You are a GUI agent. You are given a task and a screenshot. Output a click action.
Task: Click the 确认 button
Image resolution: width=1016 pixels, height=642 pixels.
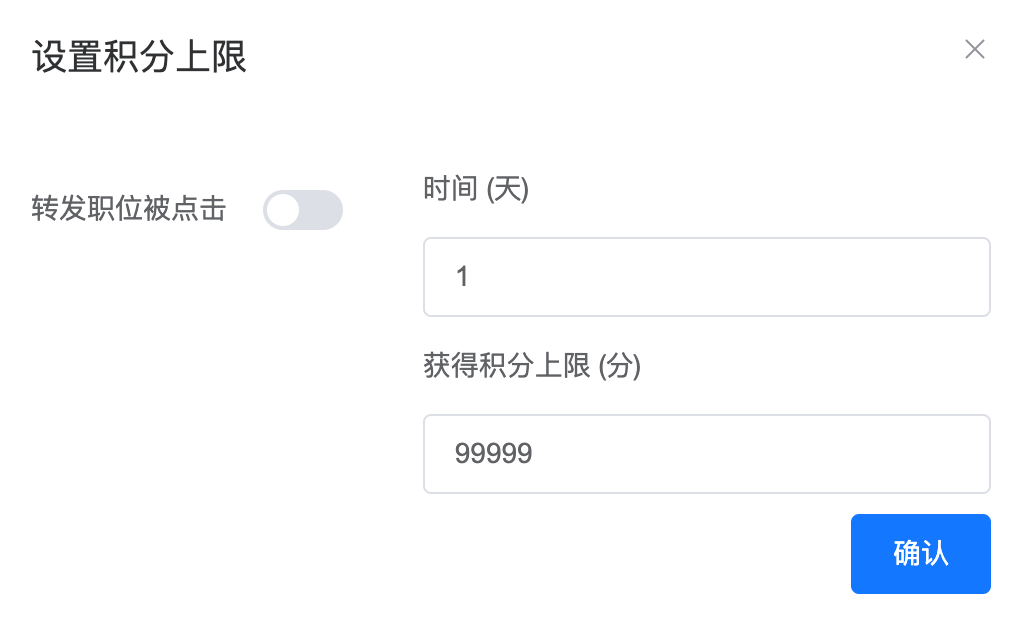click(x=921, y=554)
